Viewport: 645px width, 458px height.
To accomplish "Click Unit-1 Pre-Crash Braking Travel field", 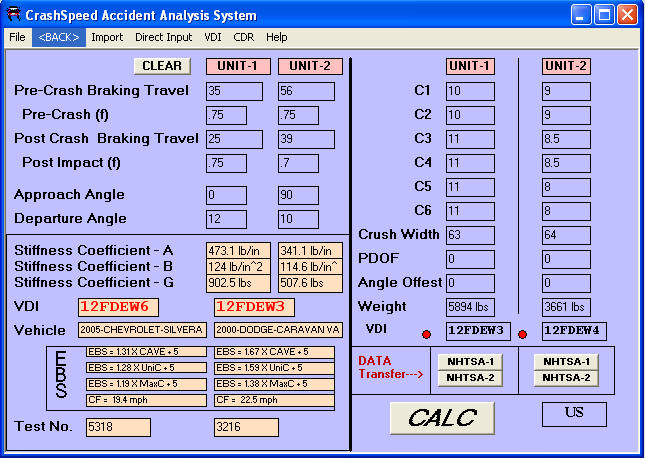I will pyautogui.click(x=226, y=91).
